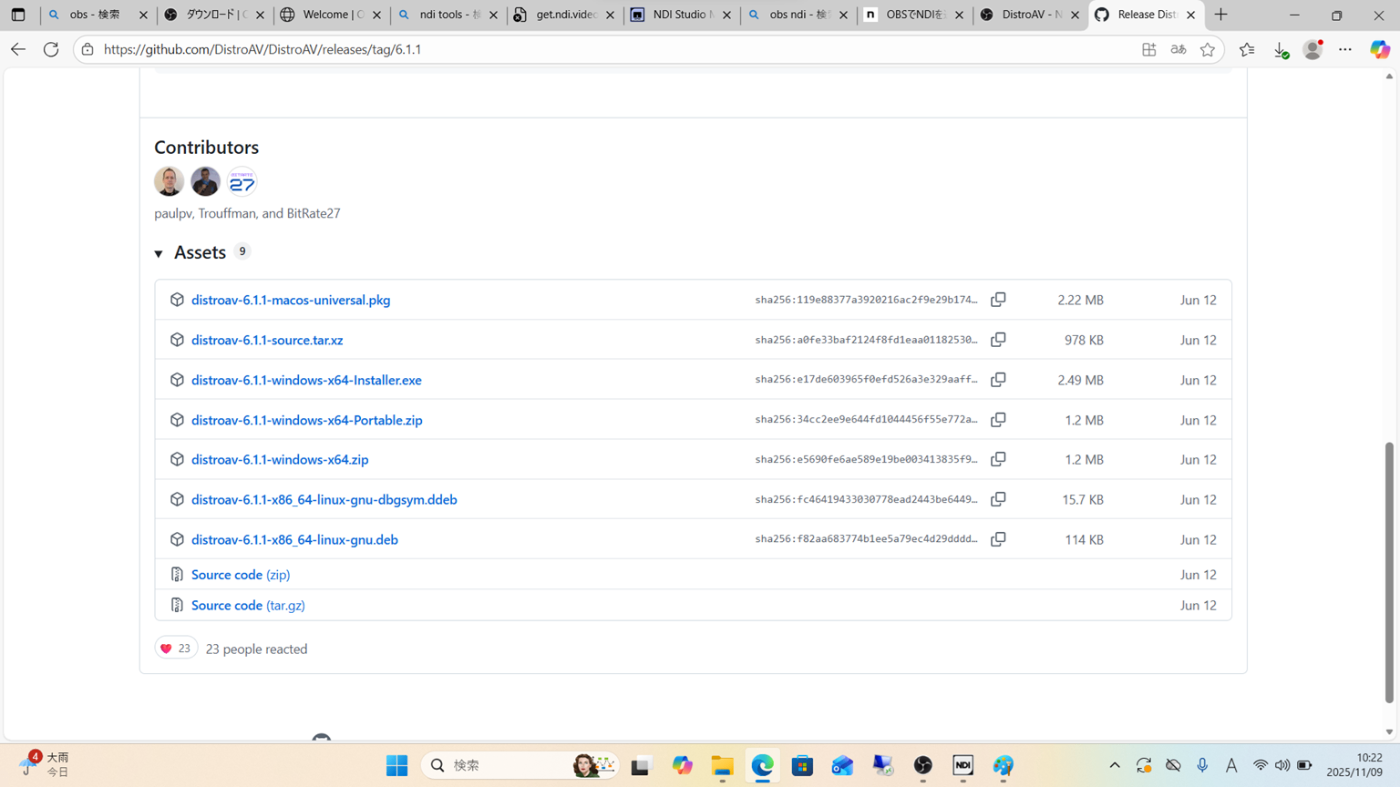Open the Windows Start menu
Viewport: 1400px width, 787px height.
tap(397, 765)
